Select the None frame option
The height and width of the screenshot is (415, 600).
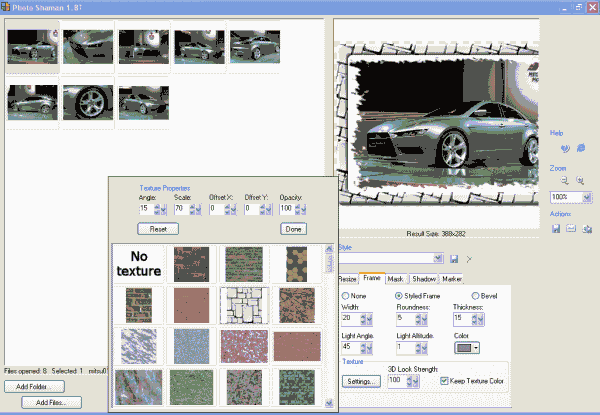(347, 296)
